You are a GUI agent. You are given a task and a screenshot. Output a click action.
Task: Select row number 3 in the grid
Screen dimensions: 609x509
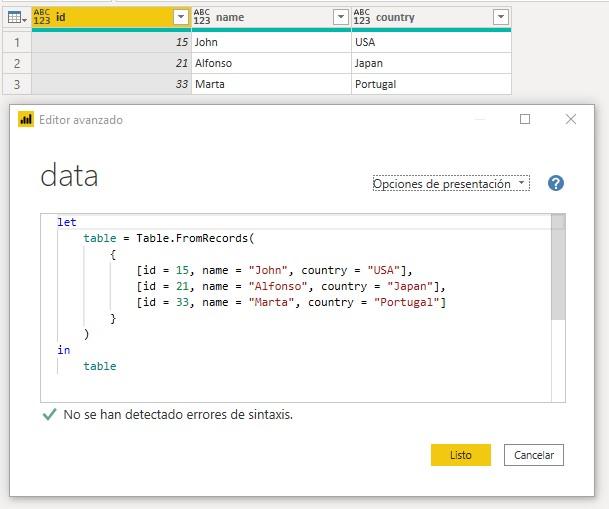coord(17,84)
